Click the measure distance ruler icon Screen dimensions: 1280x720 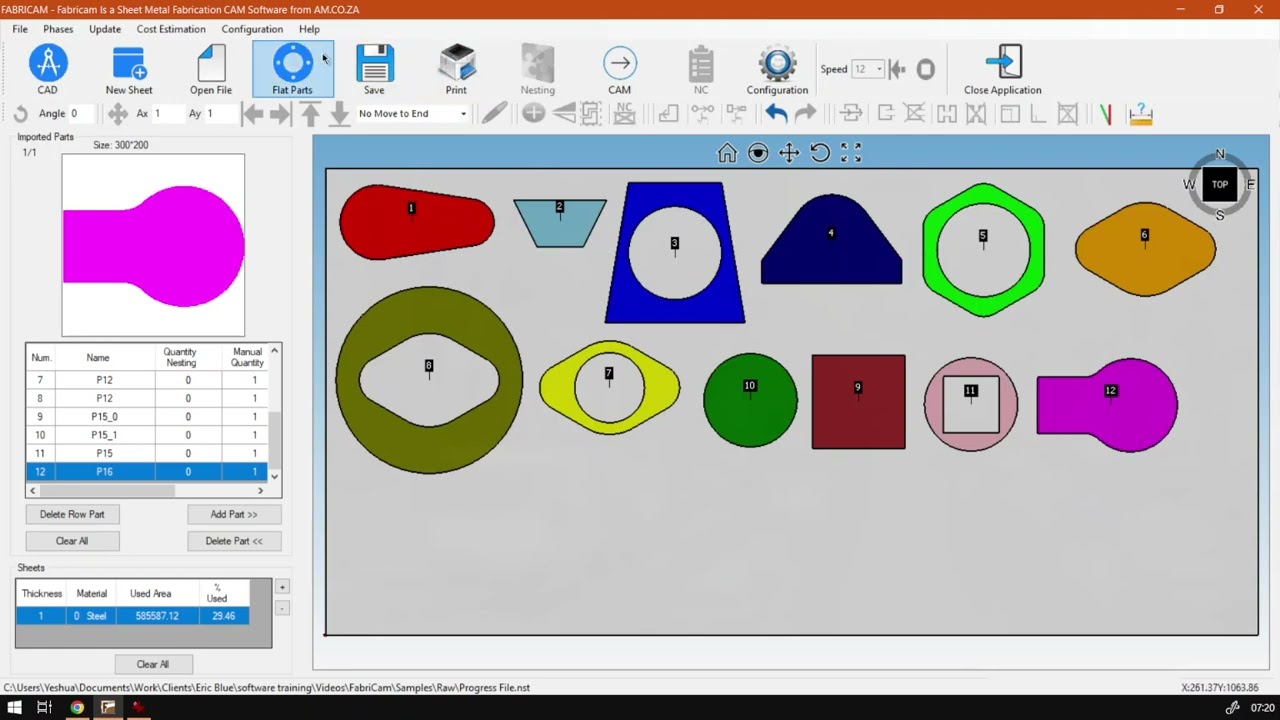[x=1140, y=114]
